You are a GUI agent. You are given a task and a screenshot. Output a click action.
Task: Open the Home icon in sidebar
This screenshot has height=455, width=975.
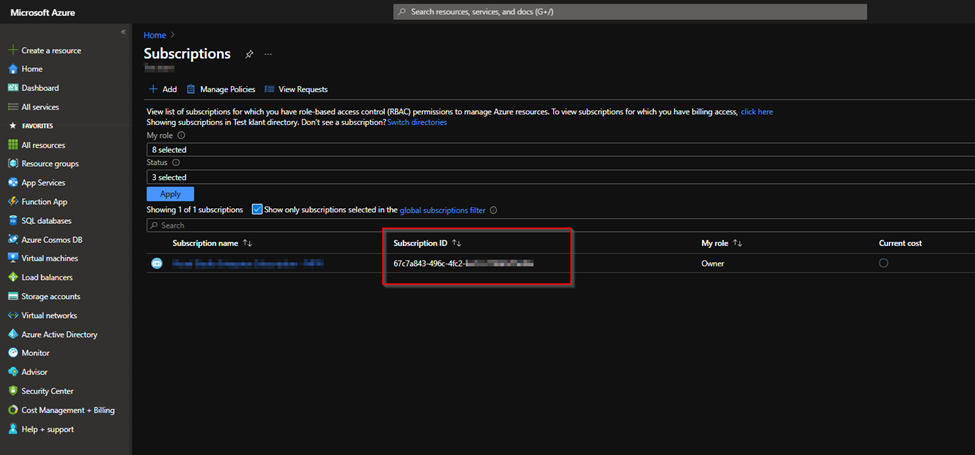pos(12,69)
